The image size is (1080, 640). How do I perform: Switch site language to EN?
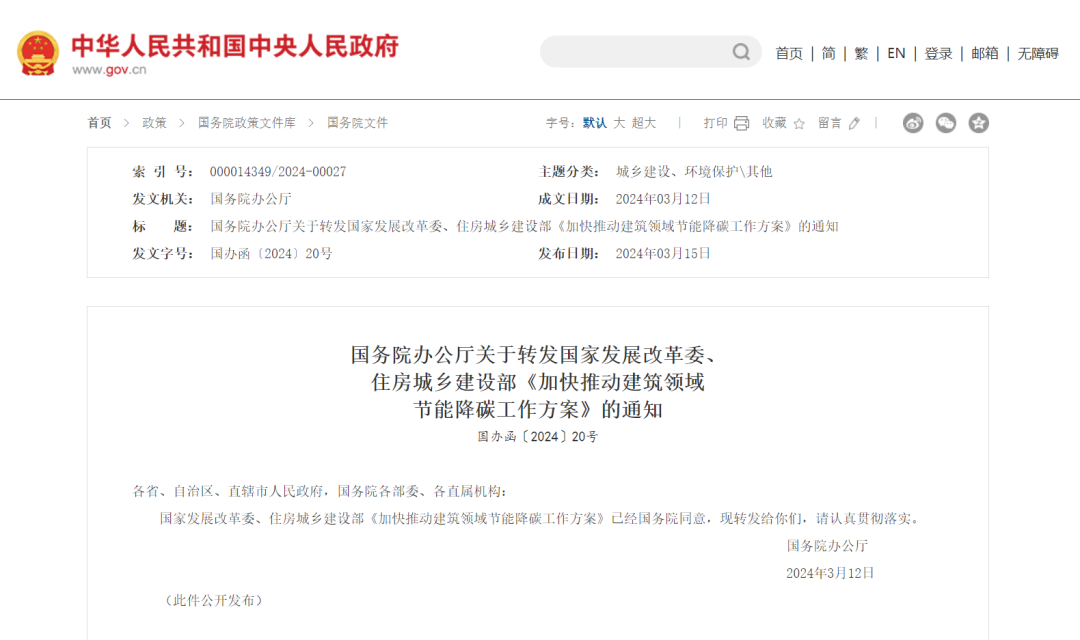click(x=896, y=54)
